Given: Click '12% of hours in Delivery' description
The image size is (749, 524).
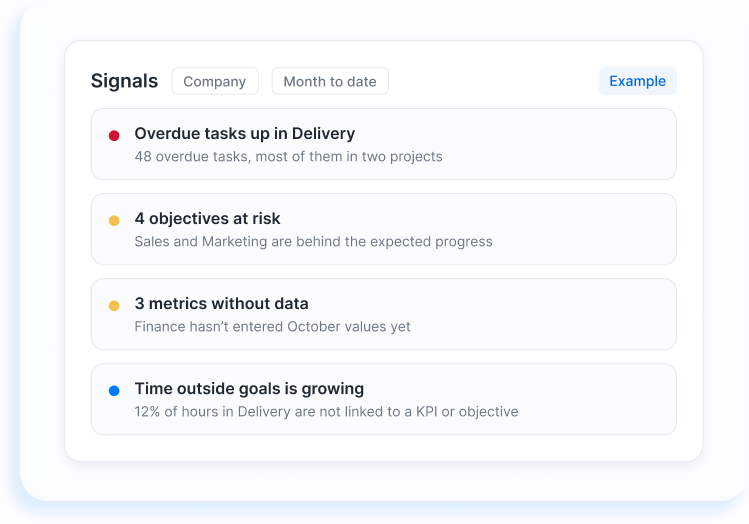Looking at the screenshot, I should (326, 412).
